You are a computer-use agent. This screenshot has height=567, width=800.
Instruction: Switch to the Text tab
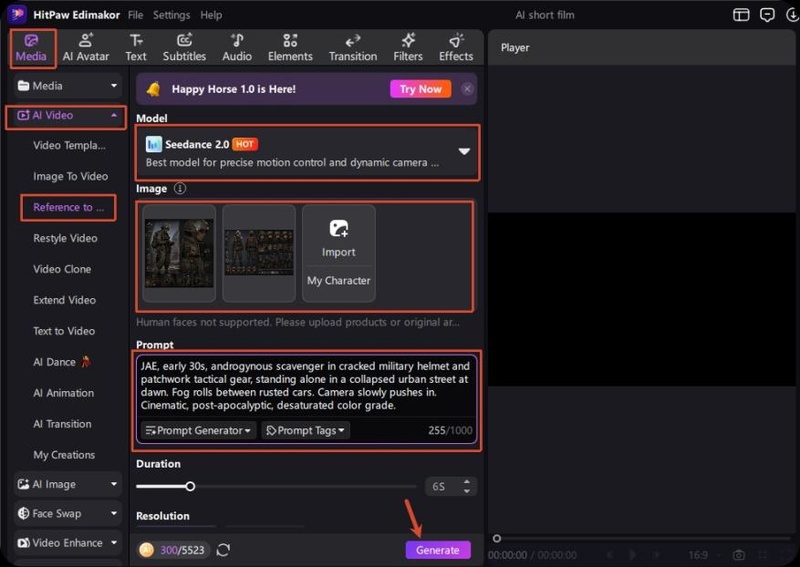(136, 48)
